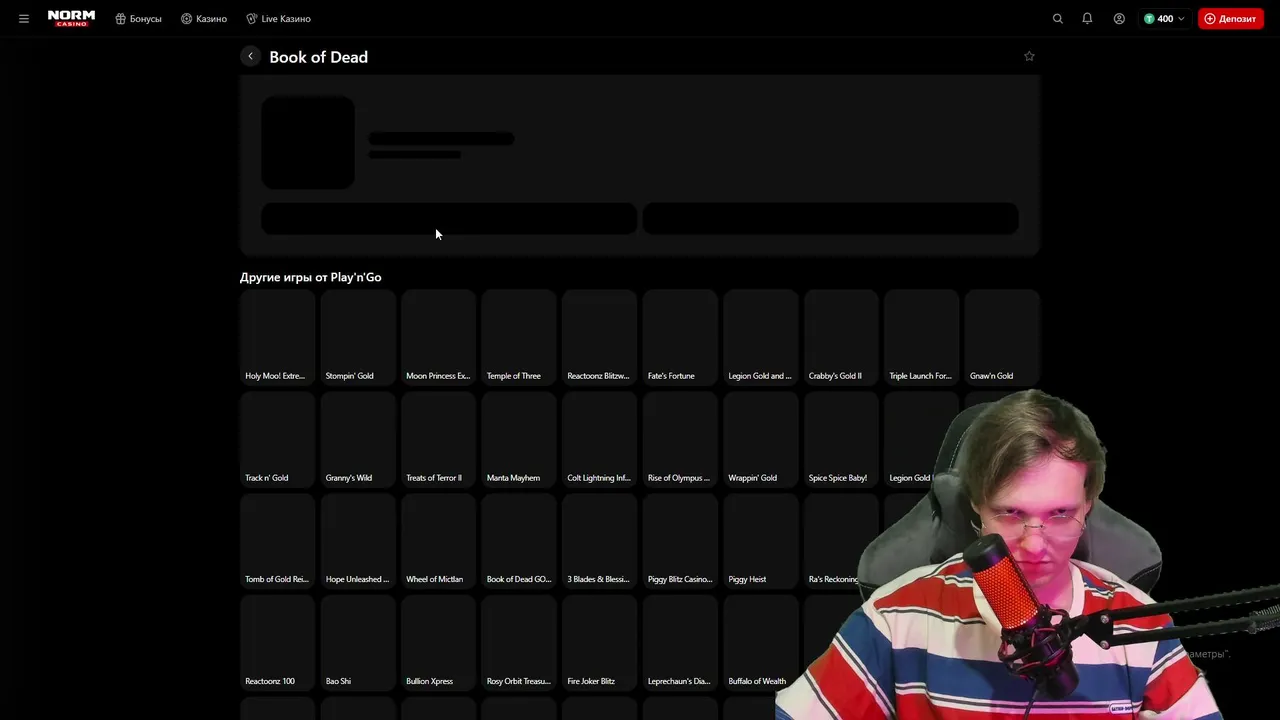Open the user profile icon
This screenshot has height=720, width=1280.
(1119, 19)
